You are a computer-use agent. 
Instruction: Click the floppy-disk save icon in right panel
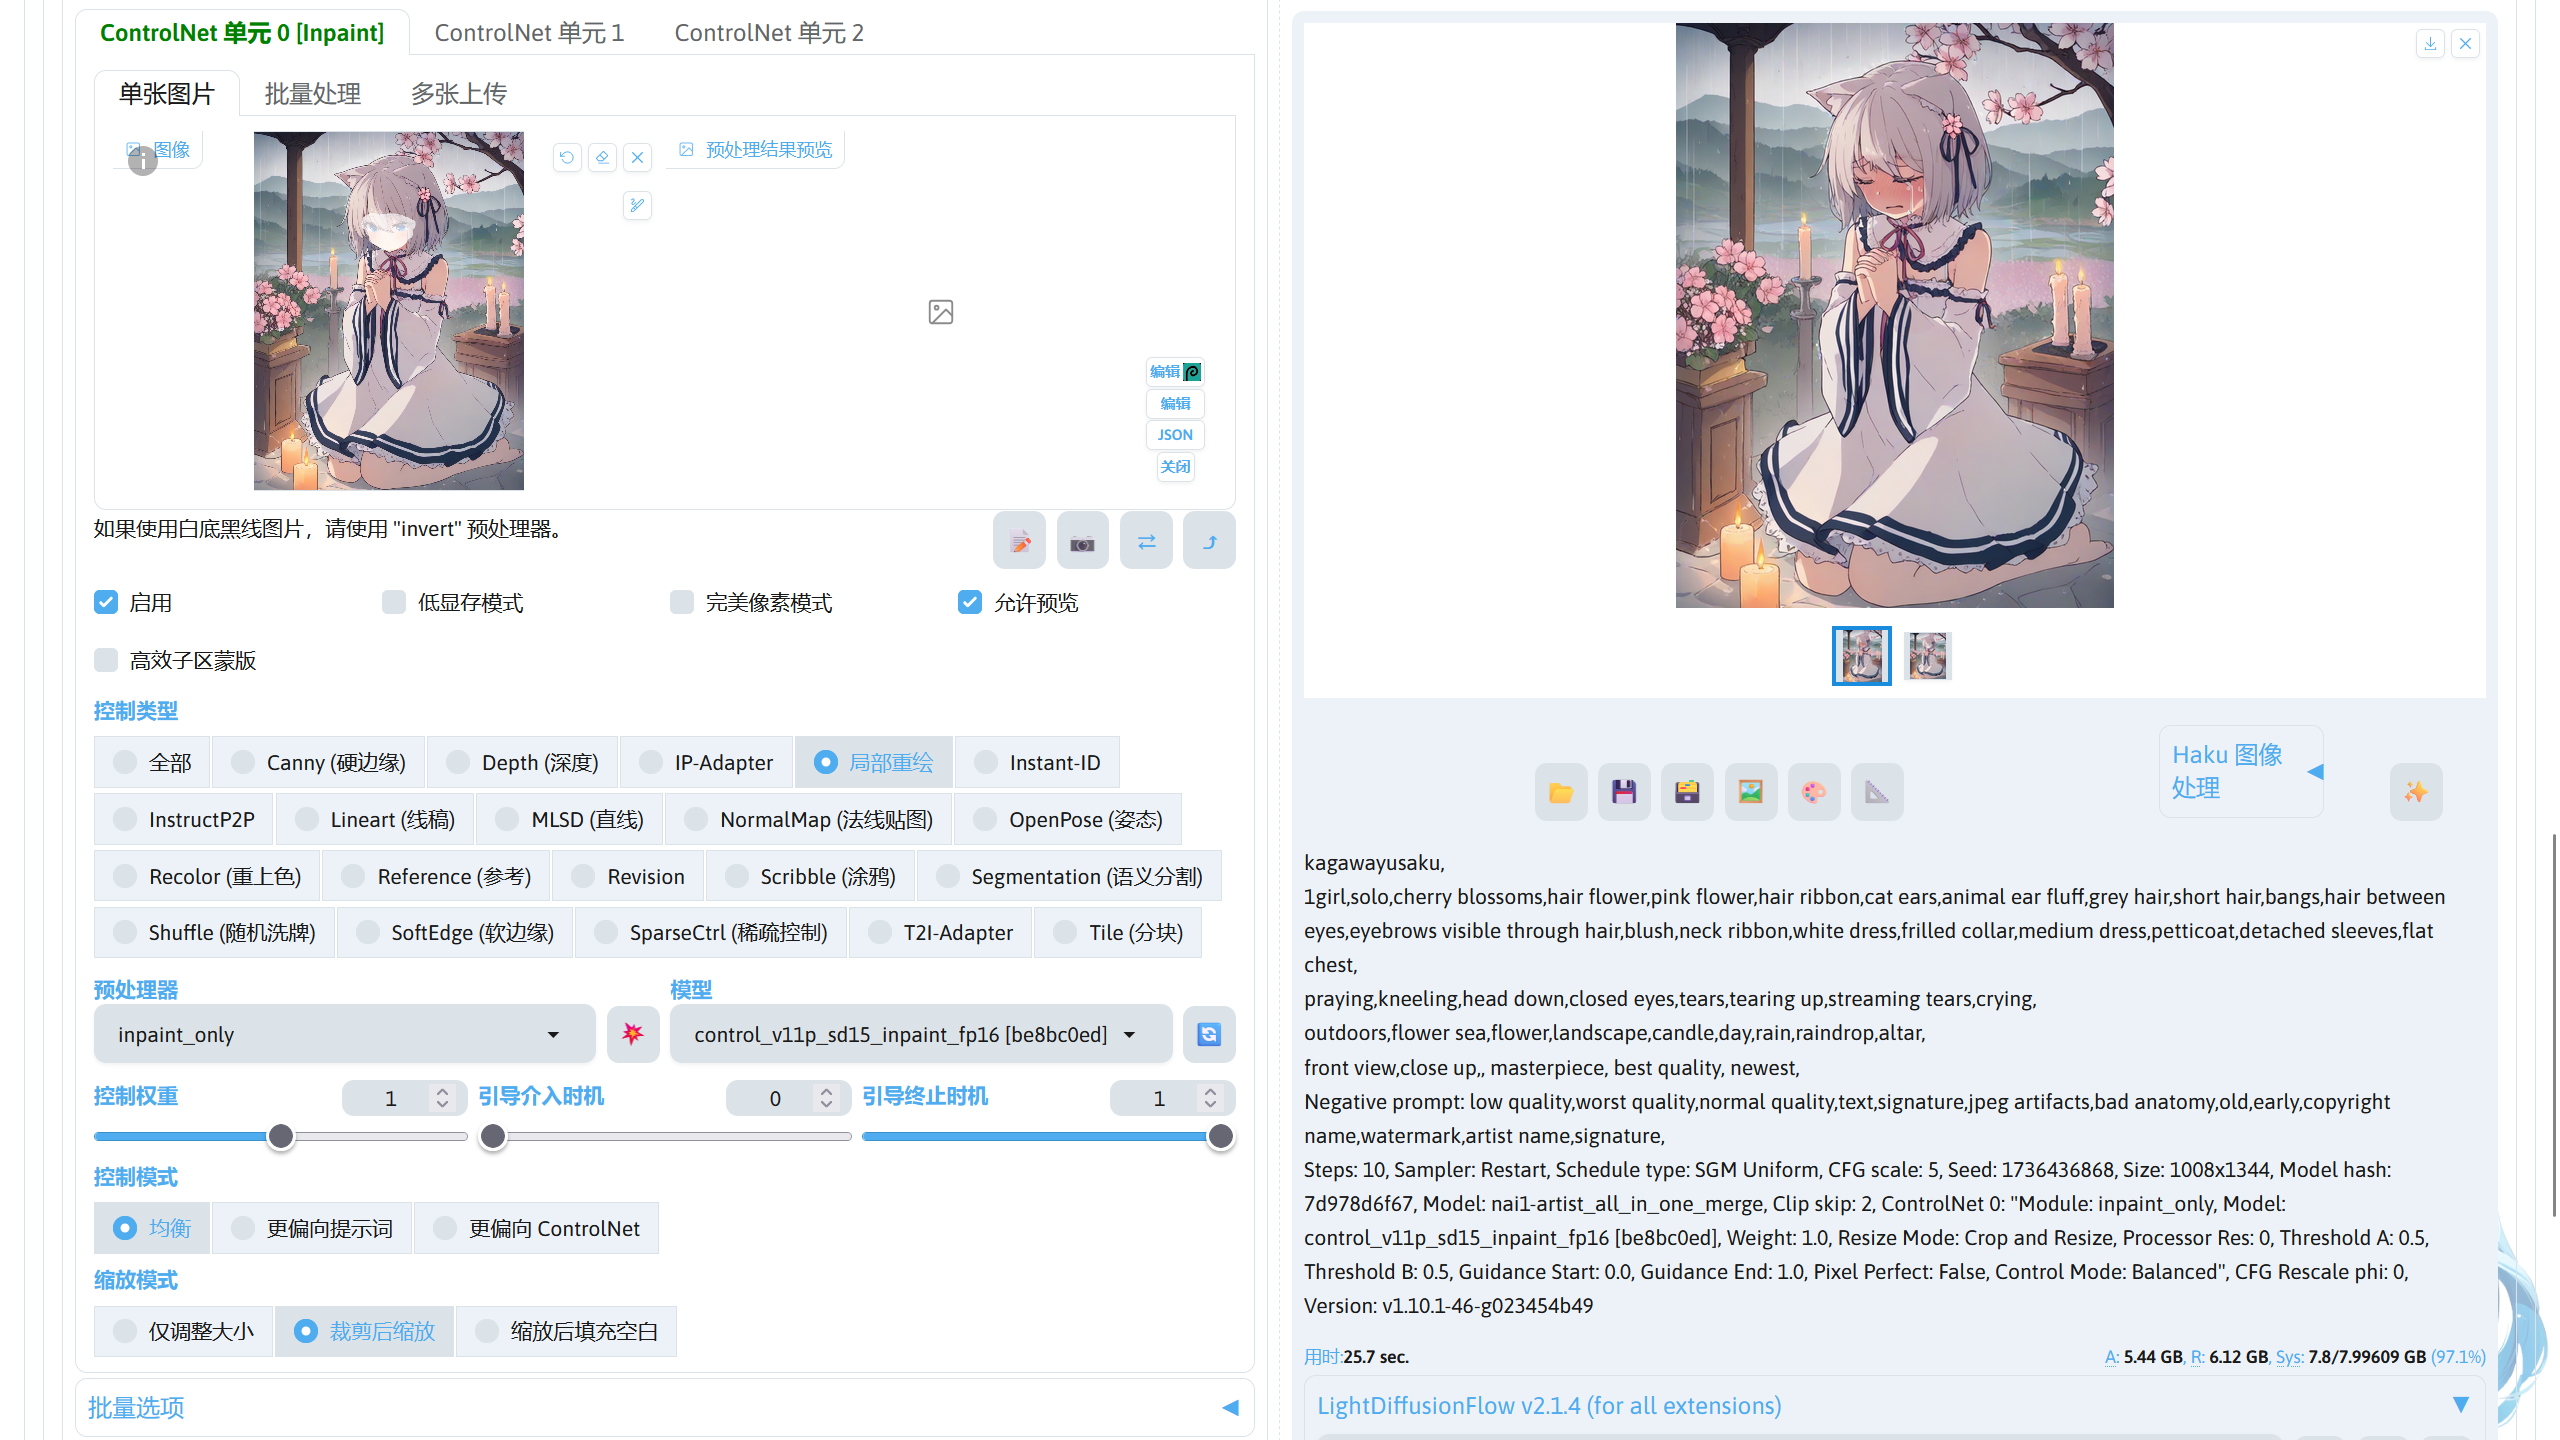coord(1623,792)
